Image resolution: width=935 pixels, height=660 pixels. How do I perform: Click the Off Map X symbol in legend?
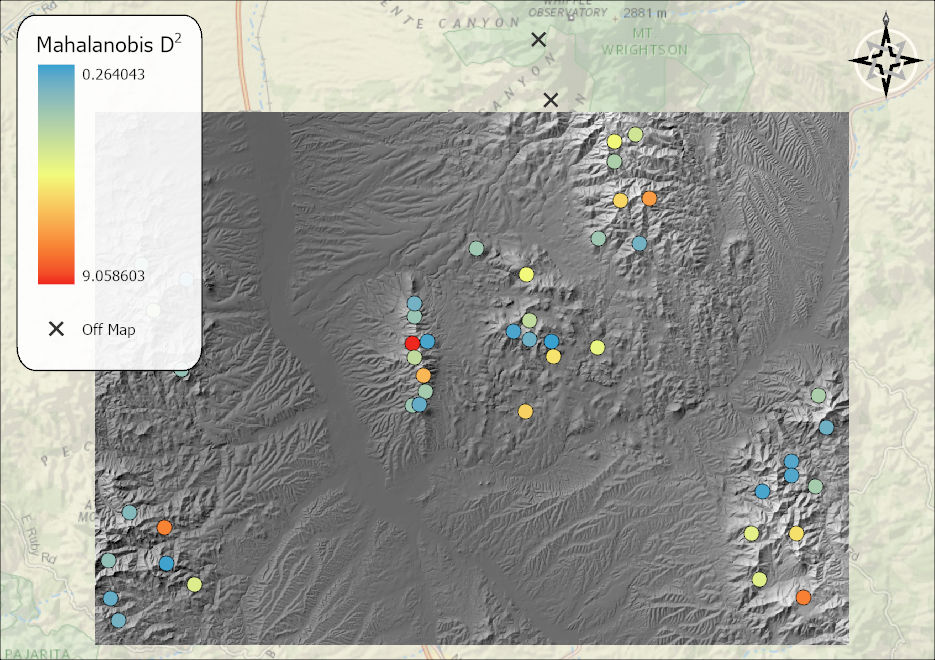click(56, 329)
